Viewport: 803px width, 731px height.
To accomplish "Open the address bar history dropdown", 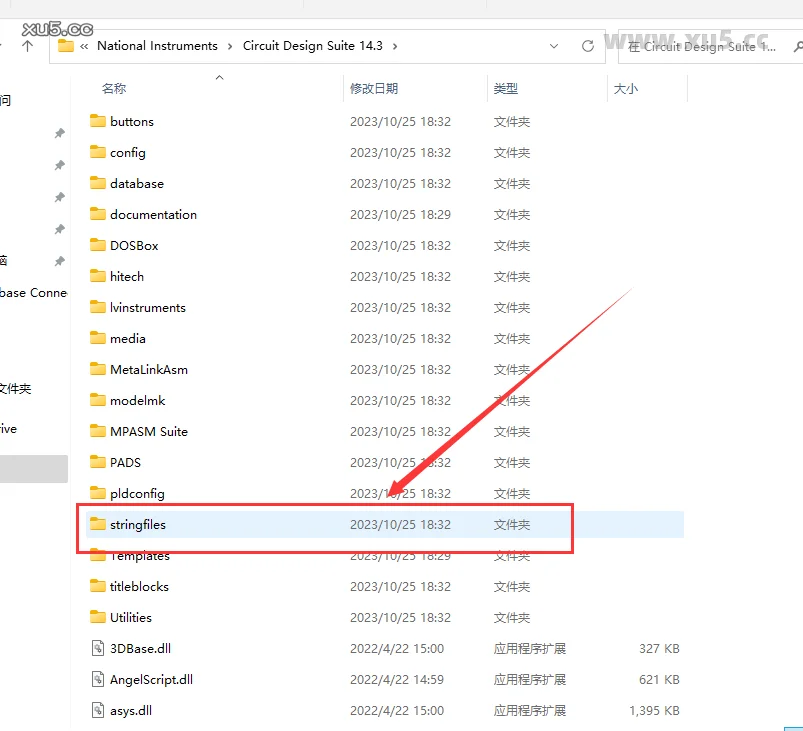I will (555, 46).
